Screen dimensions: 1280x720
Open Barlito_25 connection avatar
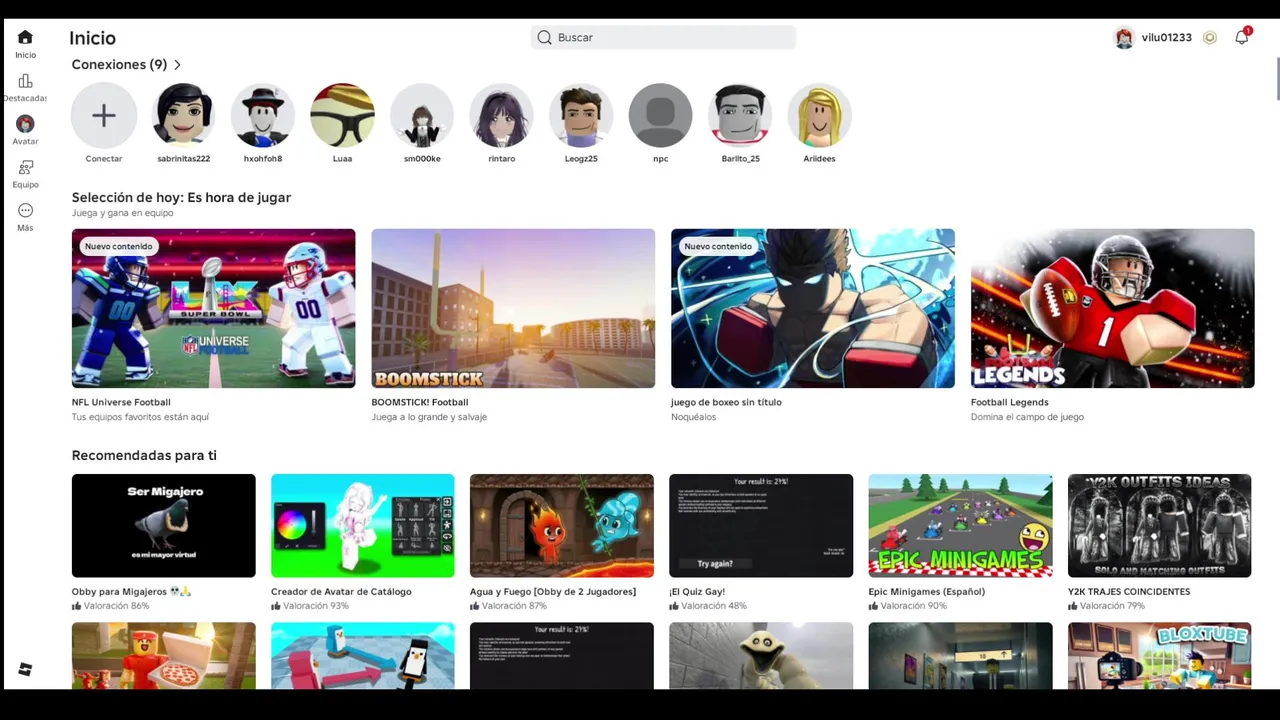click(x=740, y=116)
